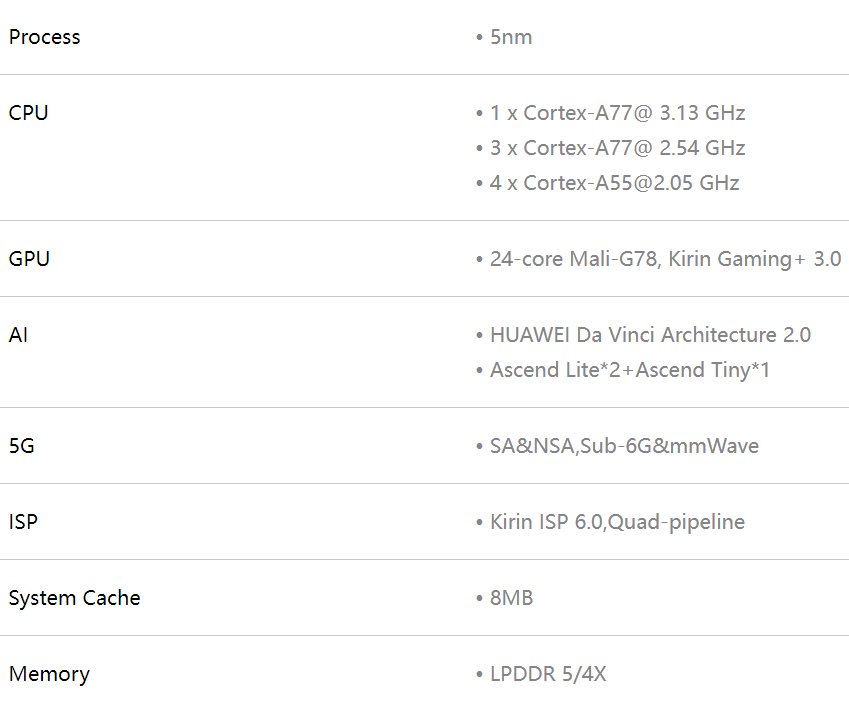849x709 pixels.
Task: Click the 8MB cache value
Action: pos(511,598)
